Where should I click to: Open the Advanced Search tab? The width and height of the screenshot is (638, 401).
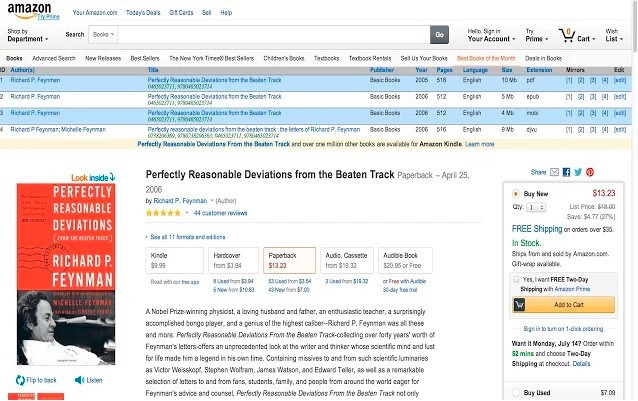coord(54,58)
